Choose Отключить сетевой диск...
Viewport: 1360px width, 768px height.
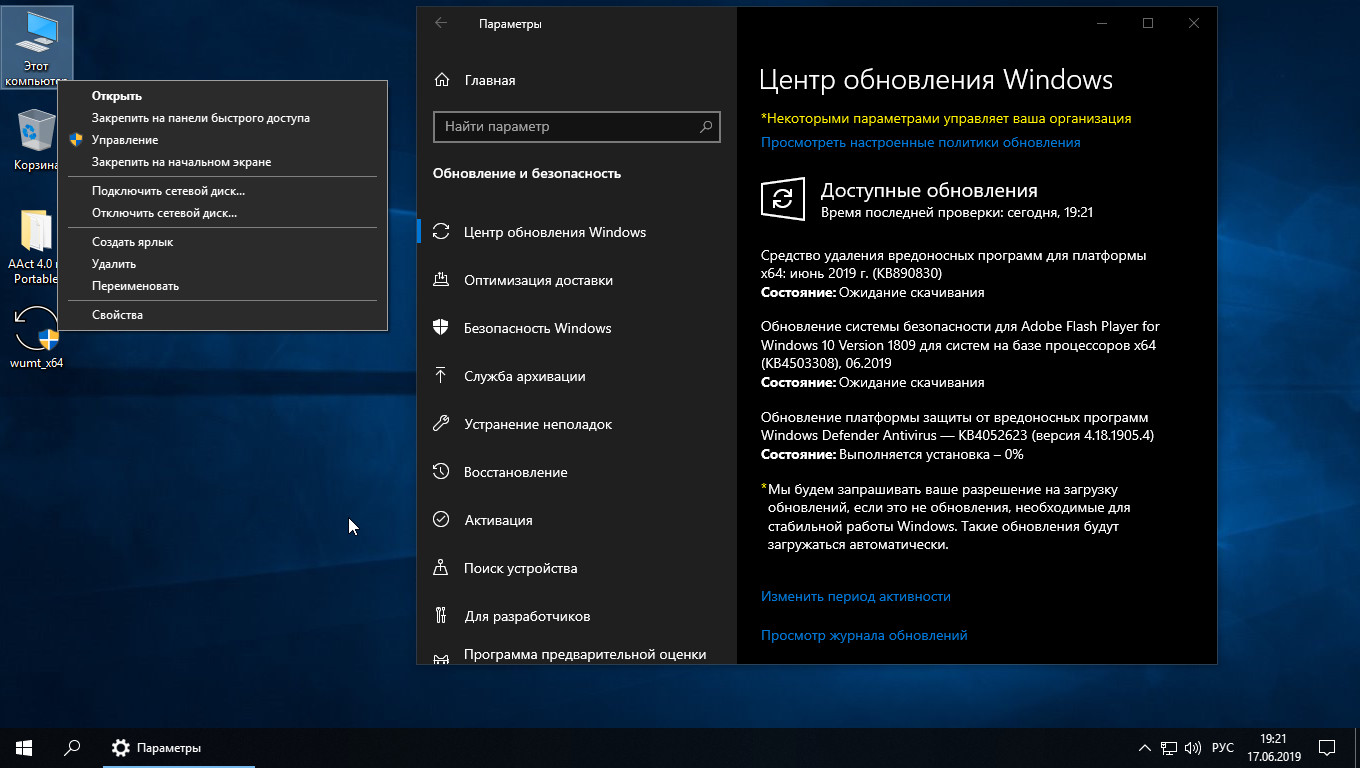tap(222, 213)
